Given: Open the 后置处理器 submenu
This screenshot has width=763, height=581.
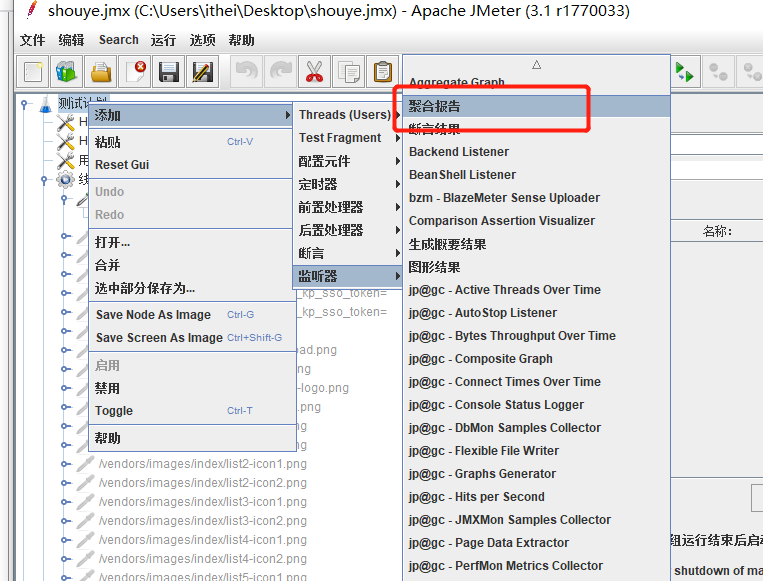Looking at the screenshot, I should 347,230.
